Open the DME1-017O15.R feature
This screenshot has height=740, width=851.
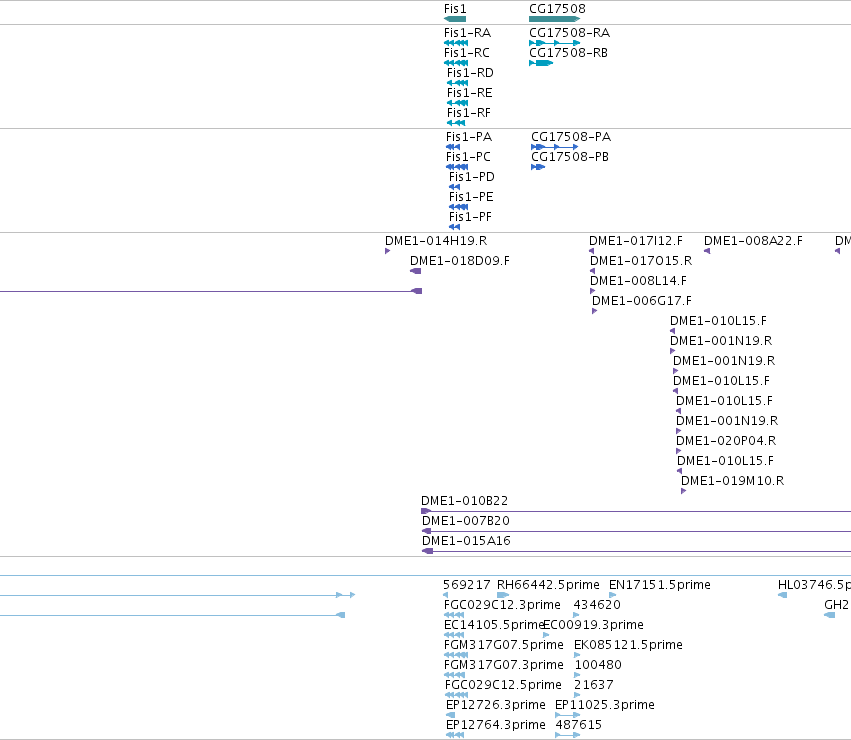click(x=641, y=261)
